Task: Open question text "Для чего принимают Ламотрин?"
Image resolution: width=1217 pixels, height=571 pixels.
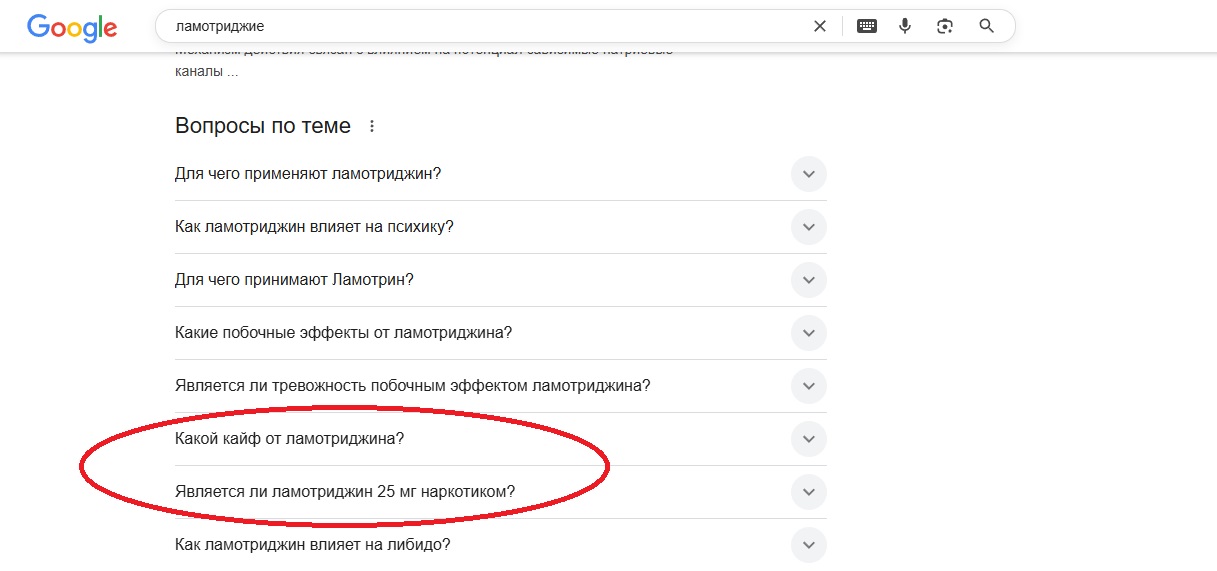Action: click(294, 280)
